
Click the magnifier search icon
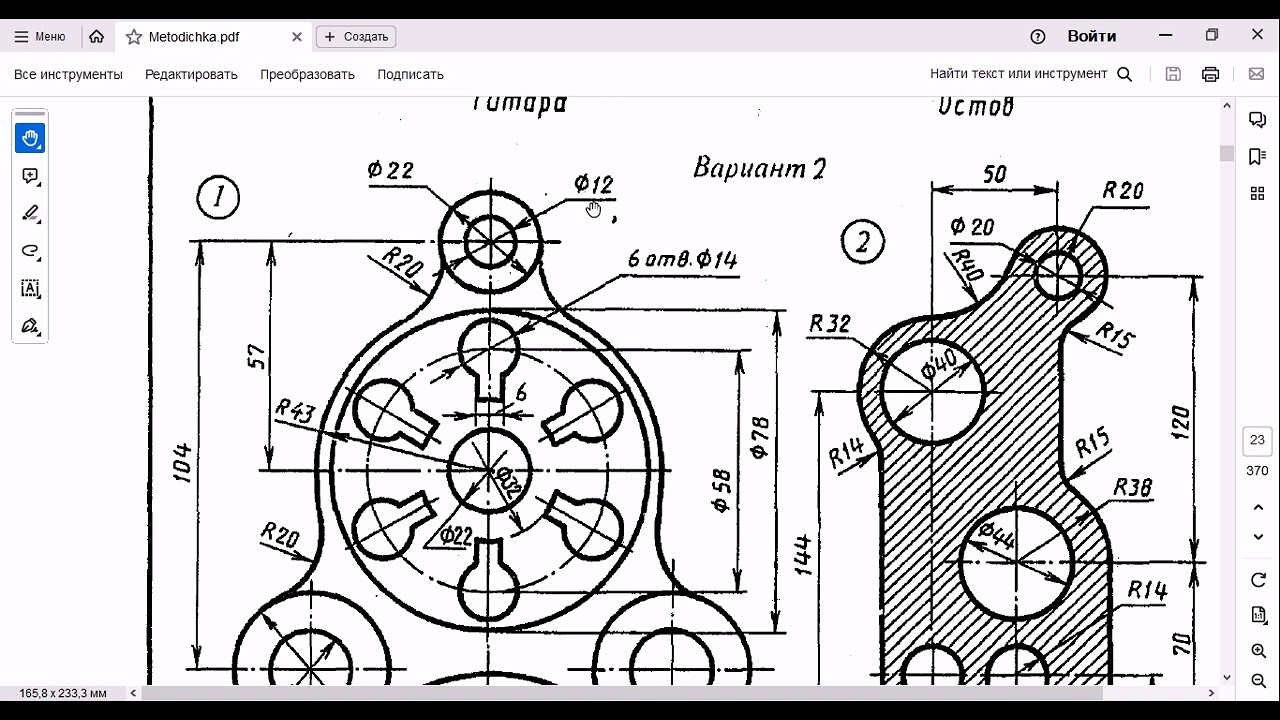pyautogui.click(x=1124, y=74)
